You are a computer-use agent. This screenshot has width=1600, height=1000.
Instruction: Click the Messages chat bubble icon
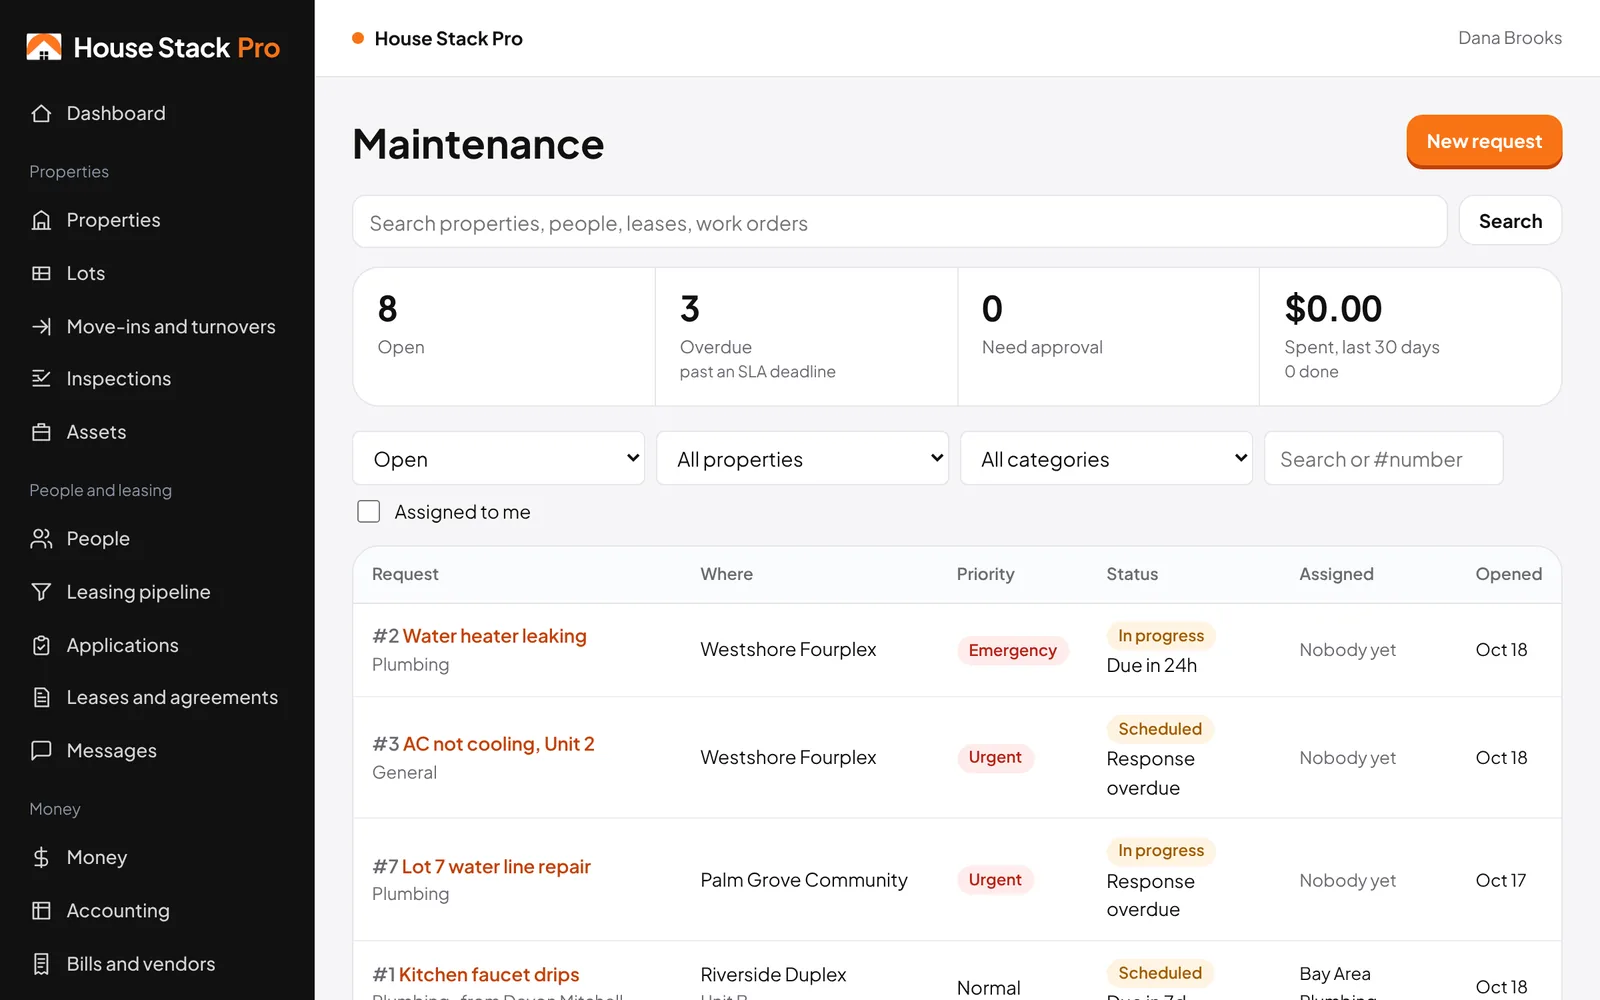[x=41, y=750]
